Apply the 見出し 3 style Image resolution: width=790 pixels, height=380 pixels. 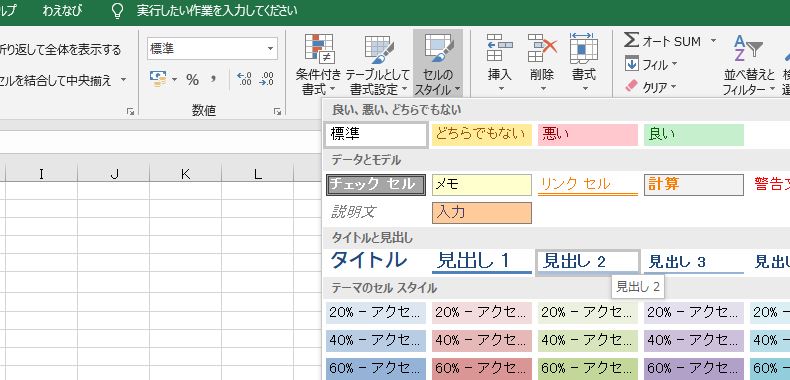(694, 262)
